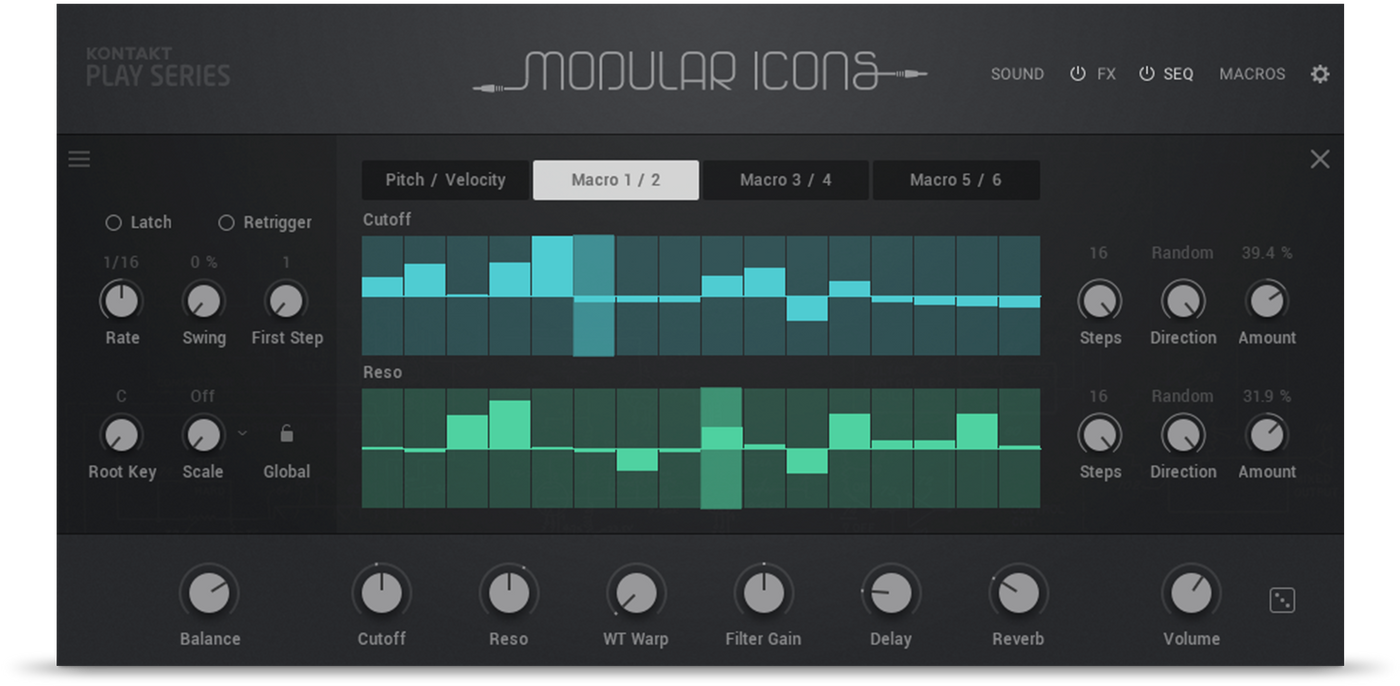Click the Cutoff row Steps knob
1400x686 pixels.
click(x=1099, y=300)
